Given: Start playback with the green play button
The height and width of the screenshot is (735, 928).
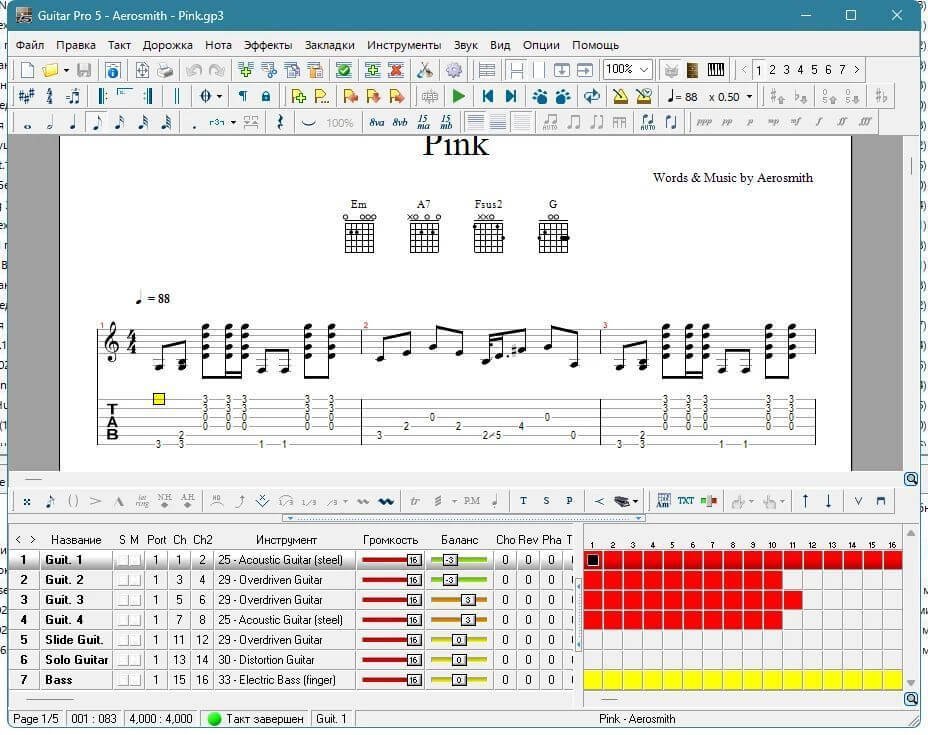Looking at the screenshot, I should 458,96.
